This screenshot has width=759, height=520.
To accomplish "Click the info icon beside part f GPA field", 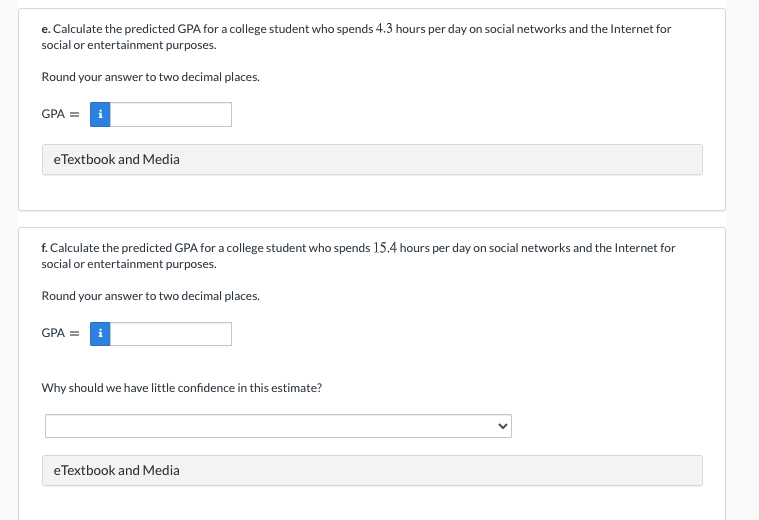I will tap(100, 334).
